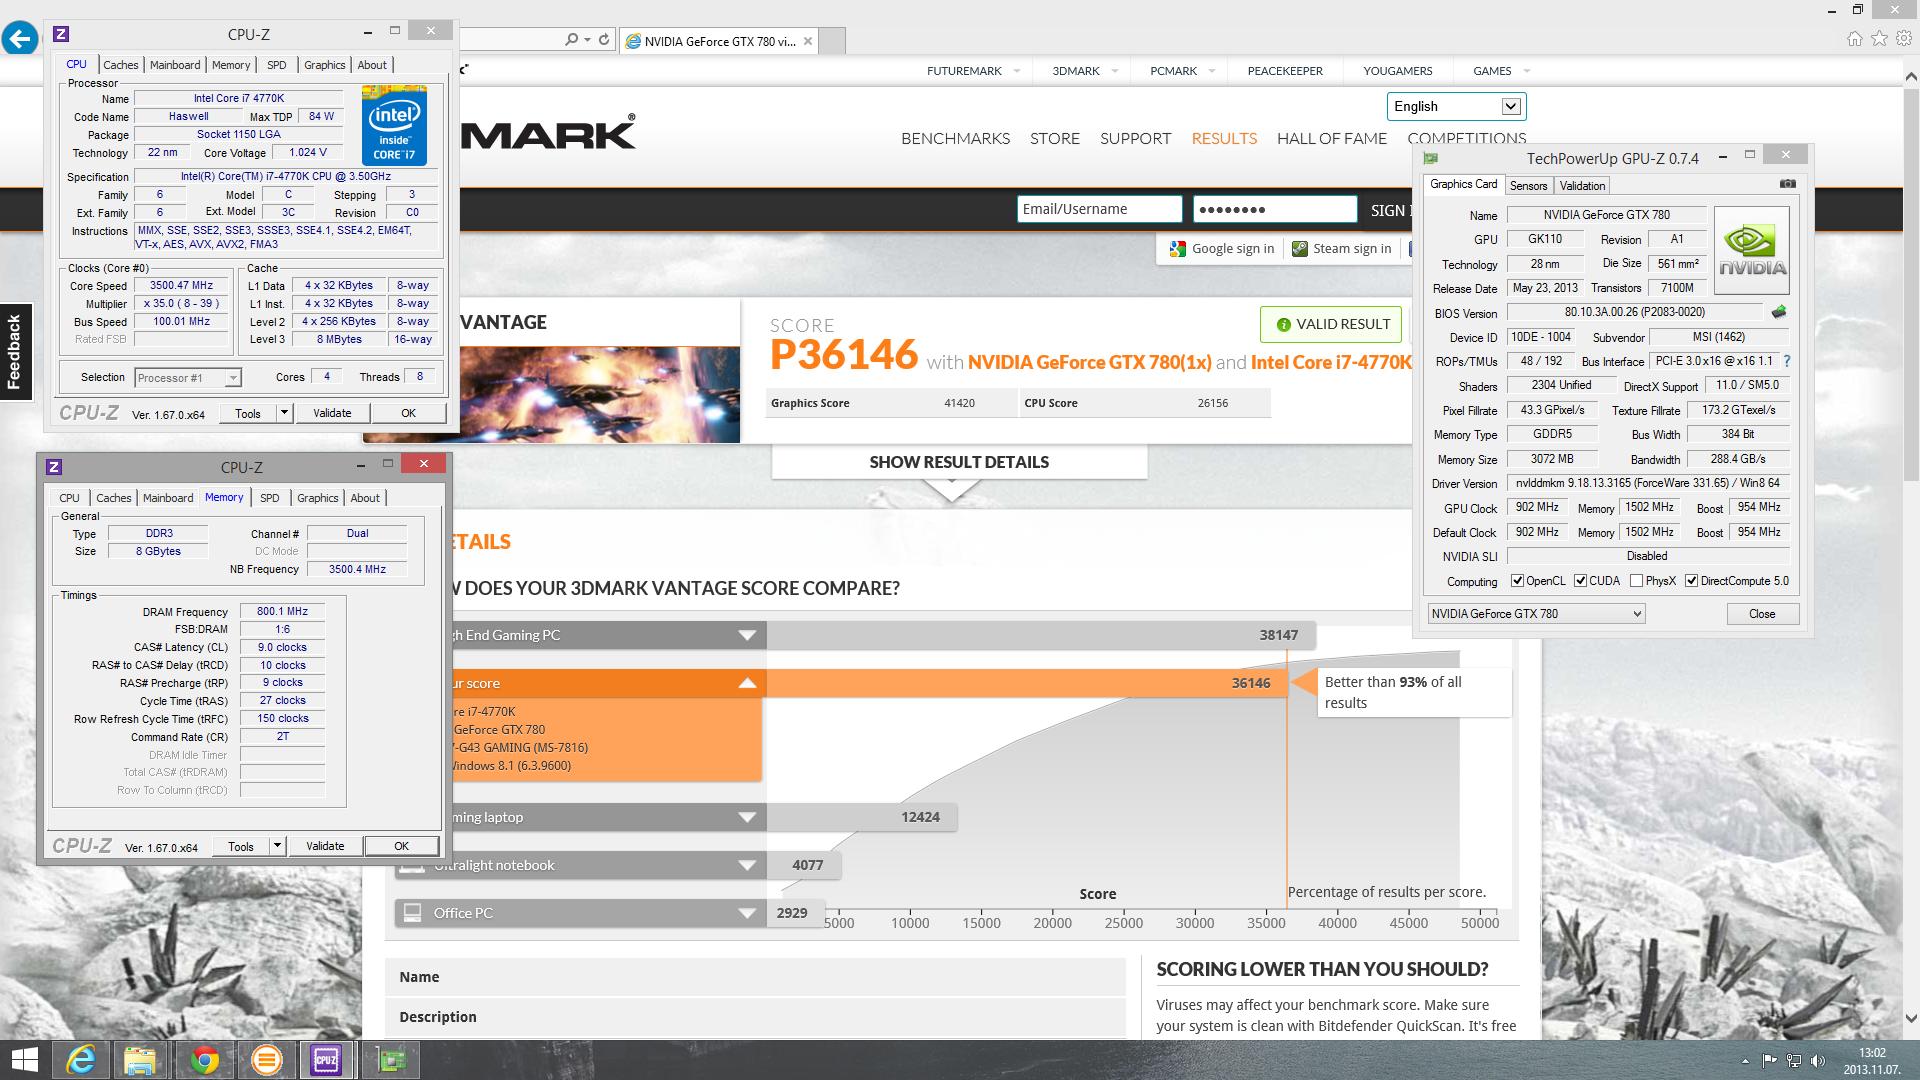Click the GPU-Z BIOS save chip icon

coord(1780,312)
